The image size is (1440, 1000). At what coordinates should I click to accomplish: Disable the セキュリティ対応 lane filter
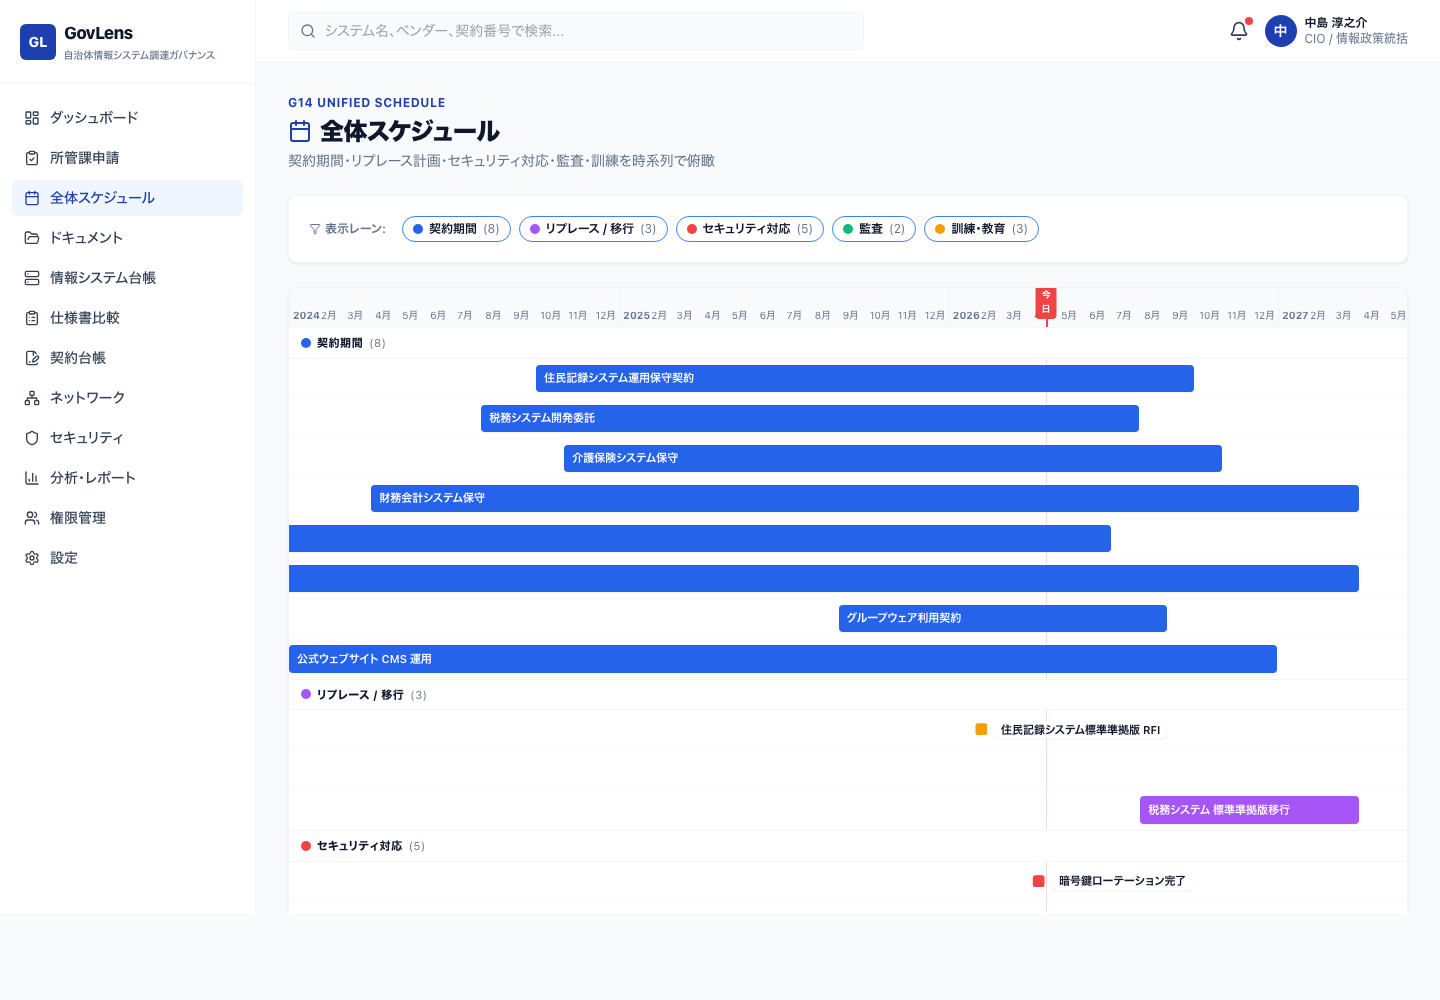coord(750,228)
